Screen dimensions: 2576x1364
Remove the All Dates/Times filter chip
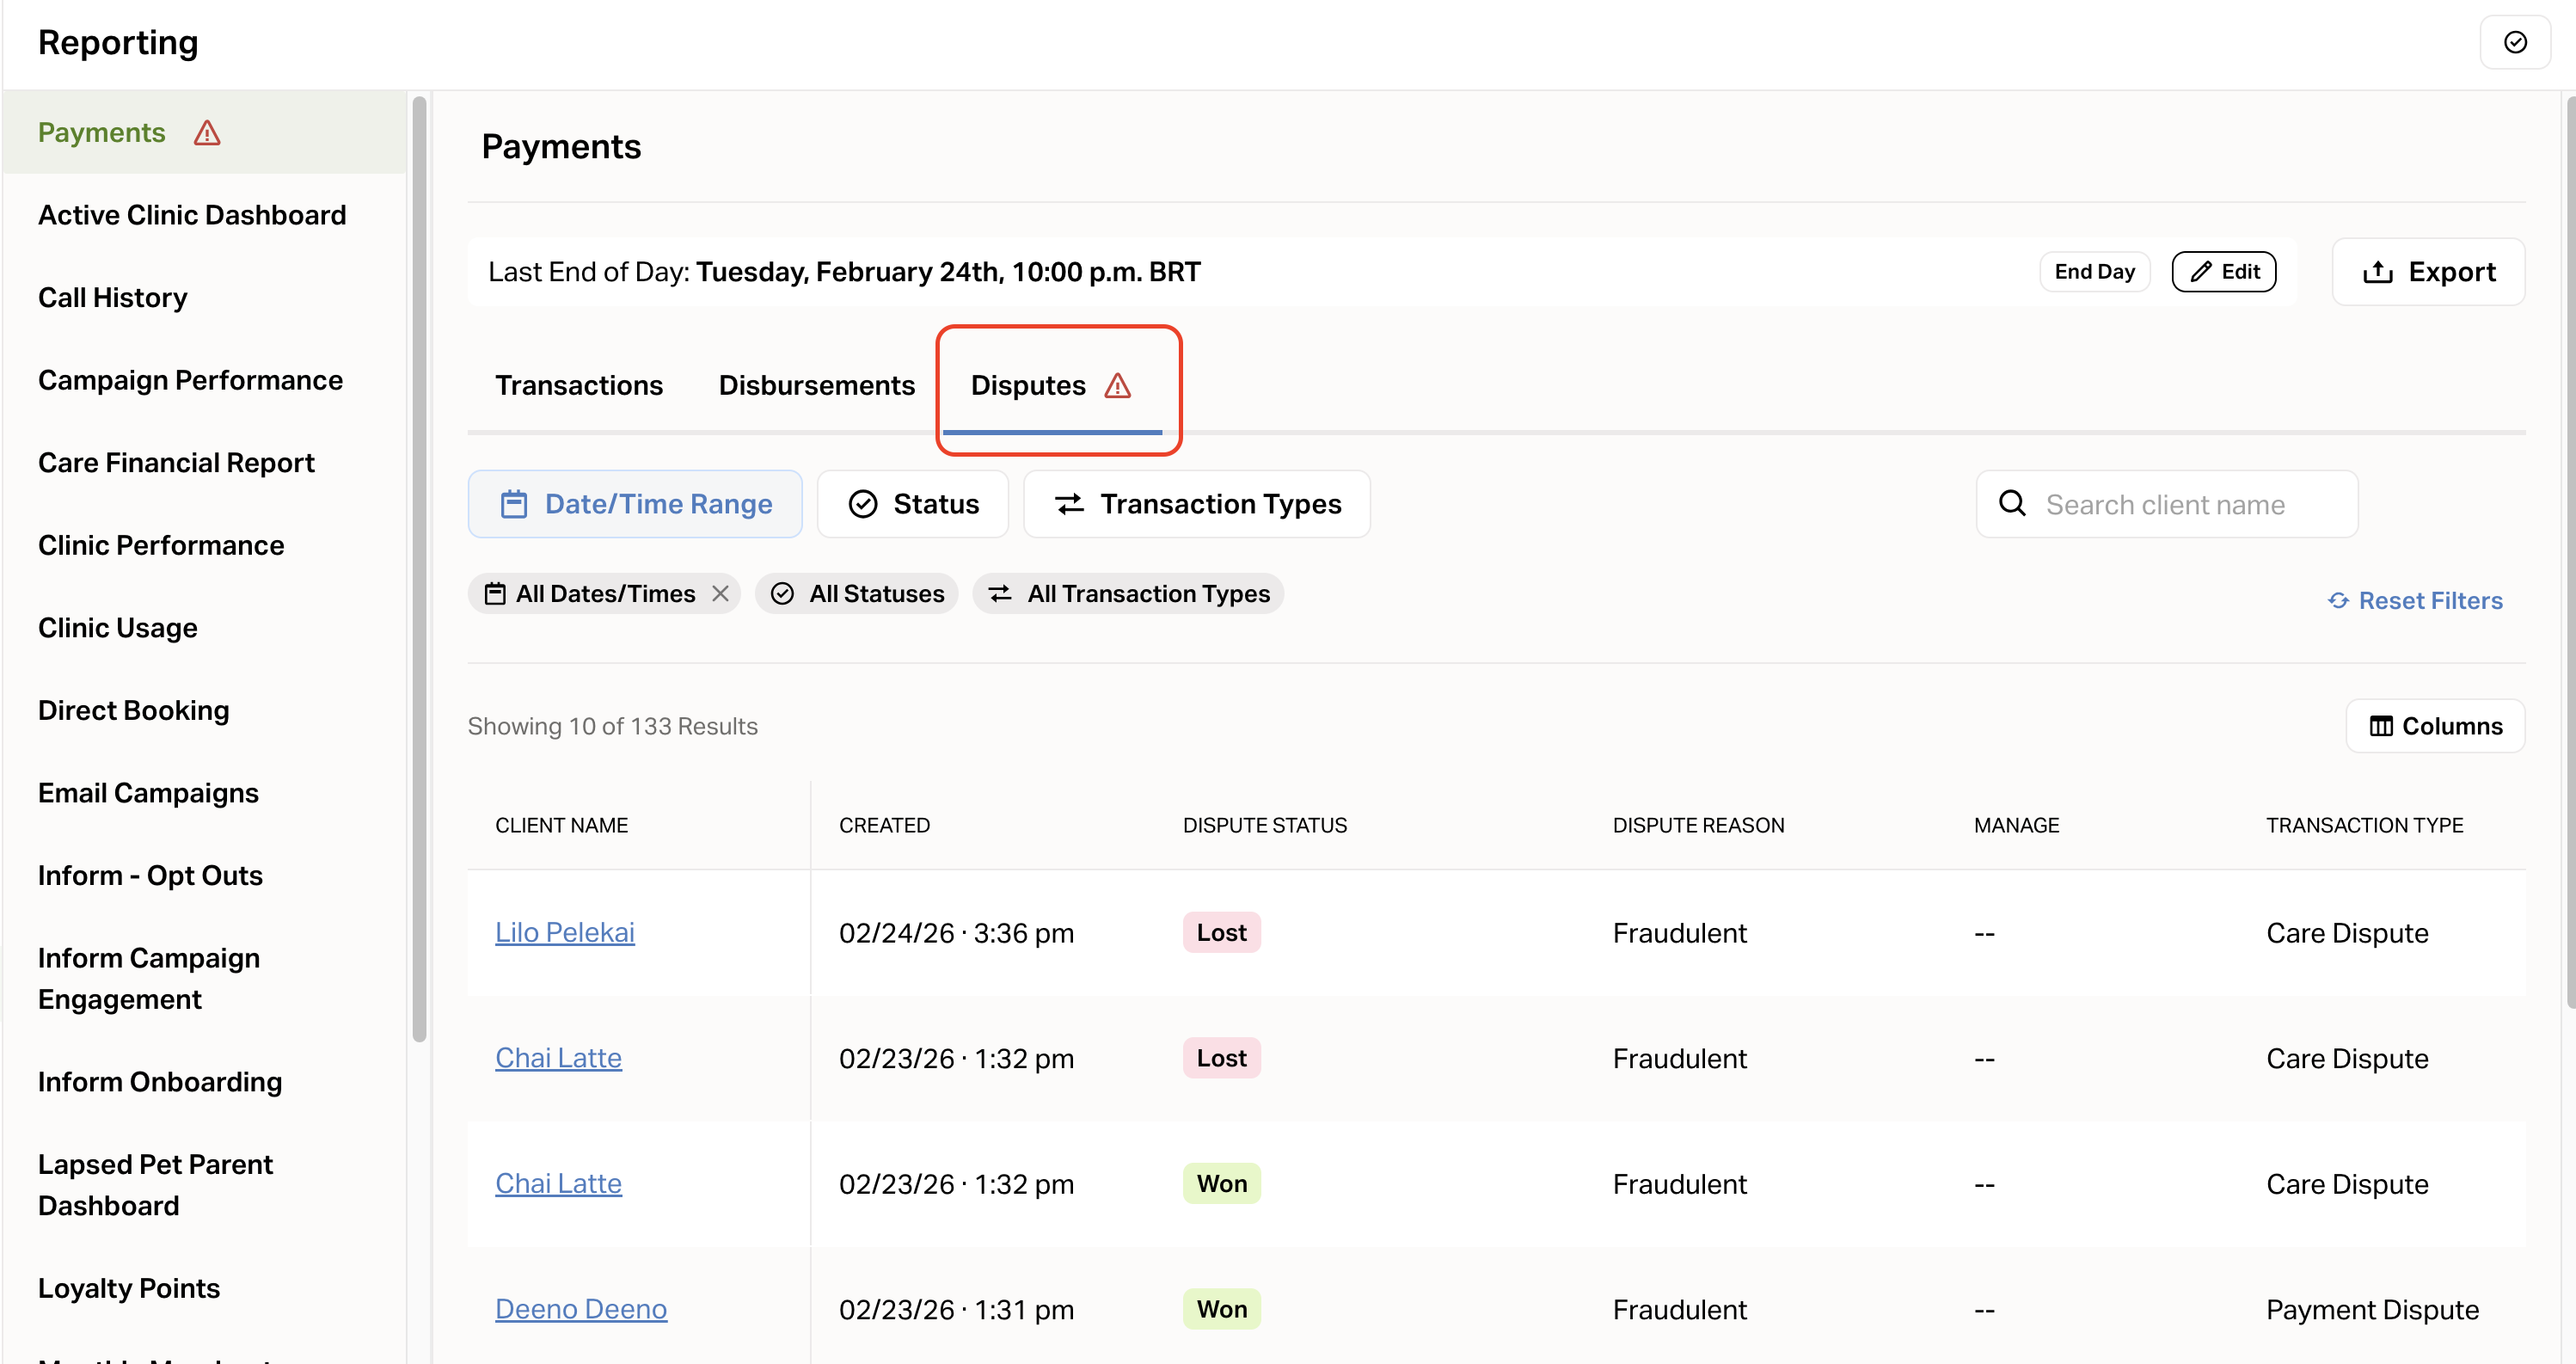coord(720,594)
